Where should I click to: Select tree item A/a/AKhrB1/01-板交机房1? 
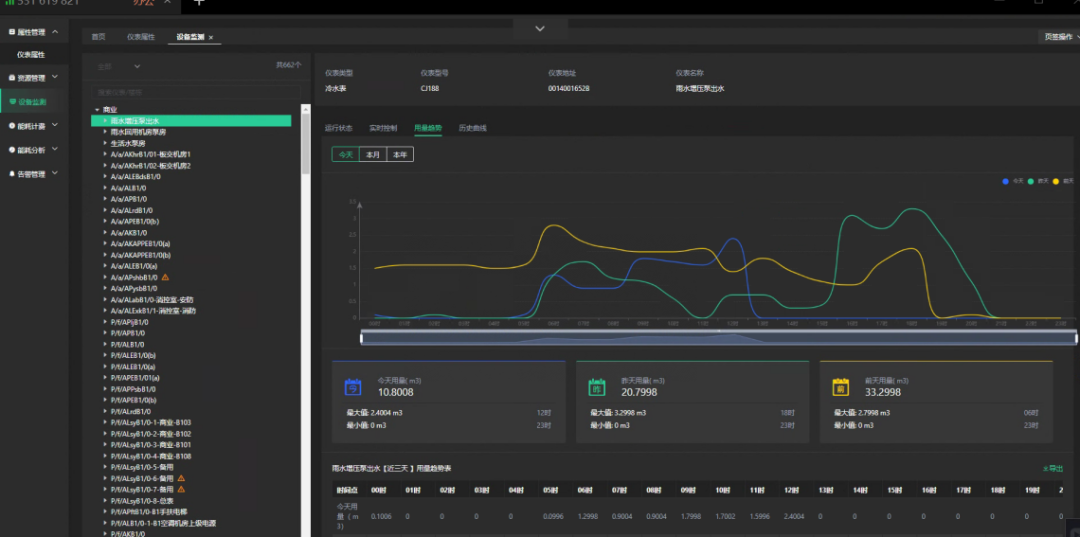[x=150, y=154]
